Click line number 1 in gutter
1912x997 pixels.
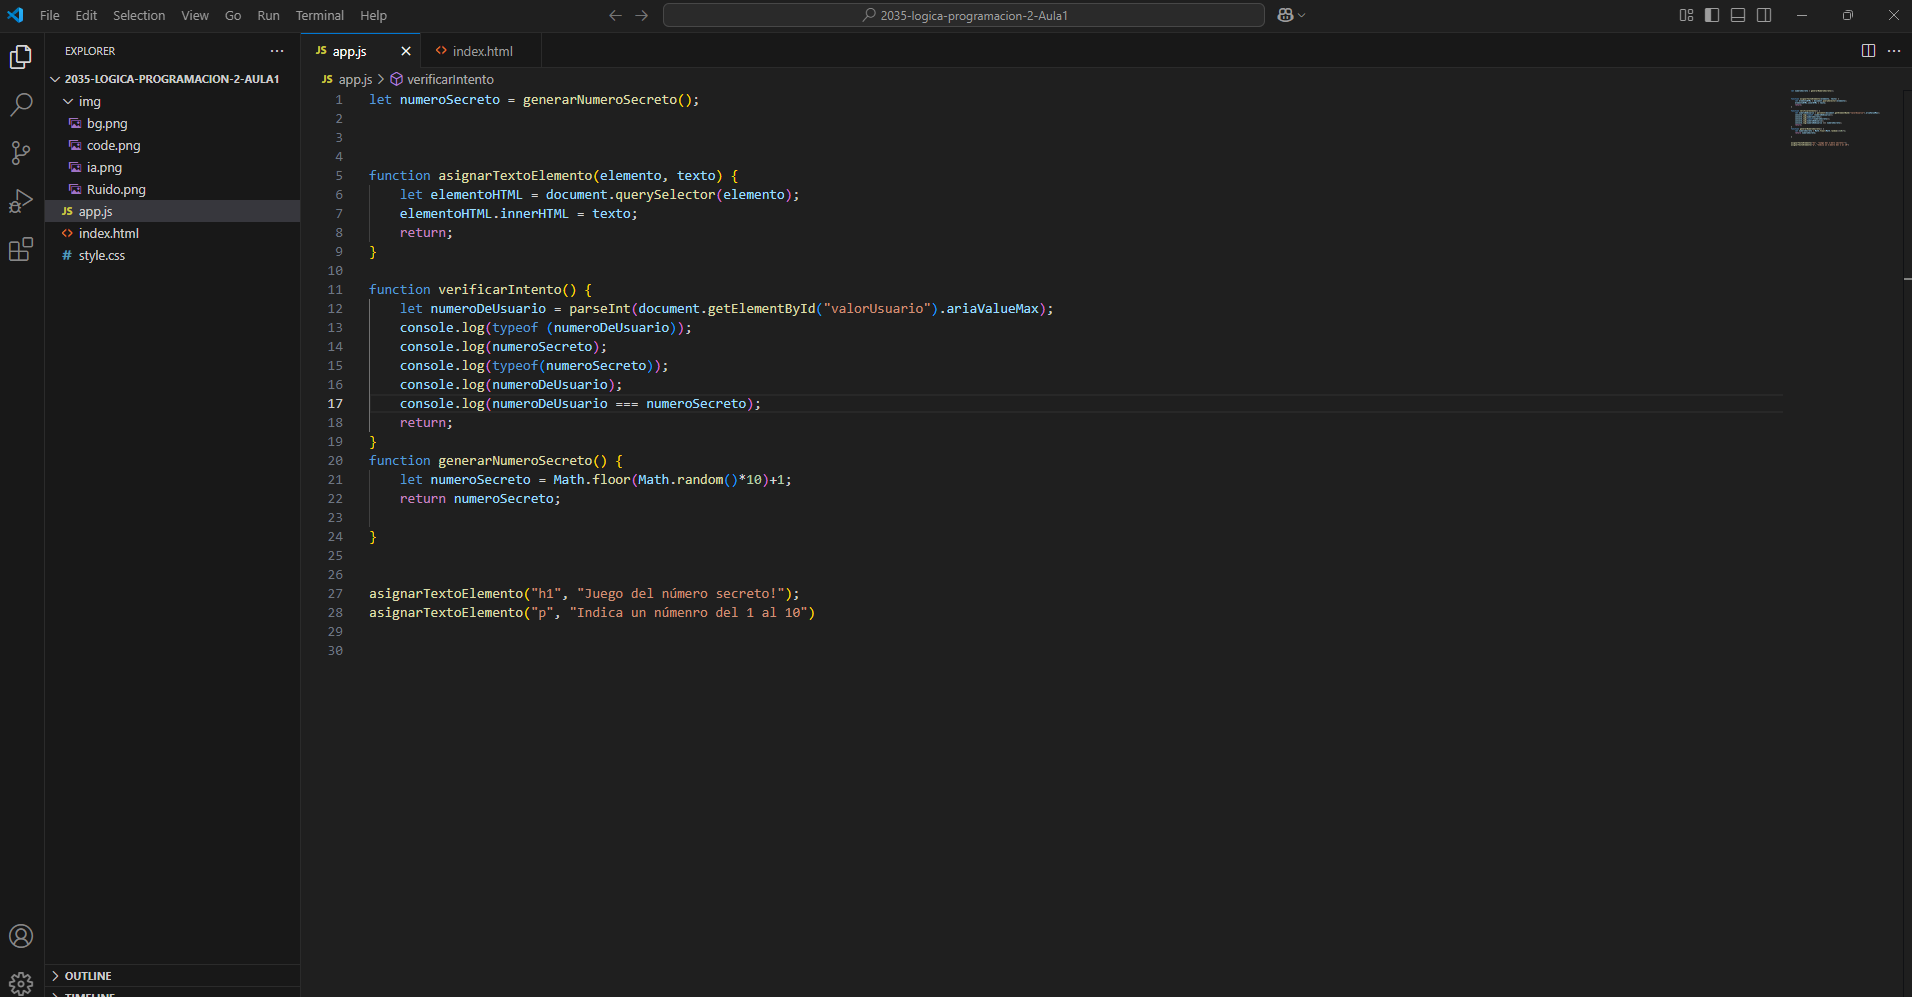click(x=339, y=100)
